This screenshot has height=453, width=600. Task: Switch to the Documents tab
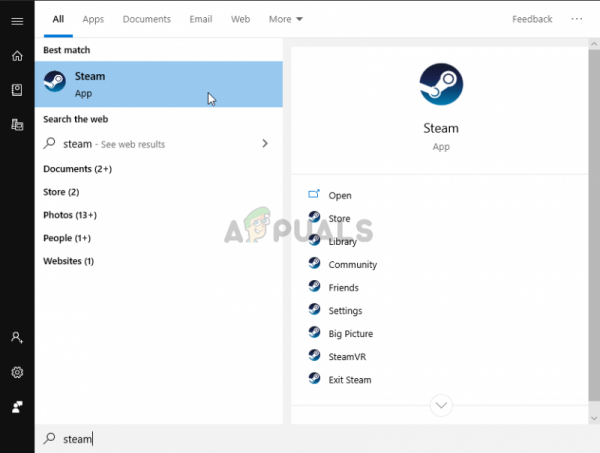pyautogui.click(x=147, y=19)
